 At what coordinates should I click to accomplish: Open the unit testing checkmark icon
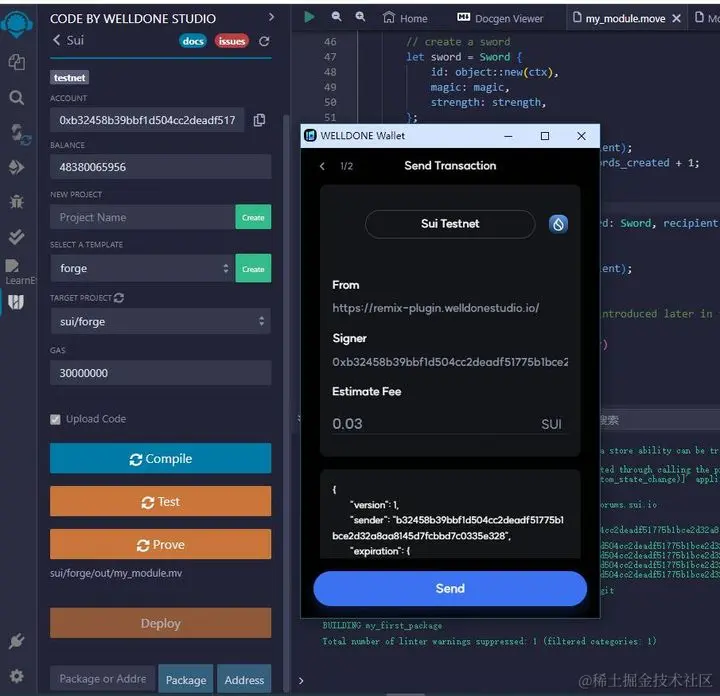click(x=17, y=237)
